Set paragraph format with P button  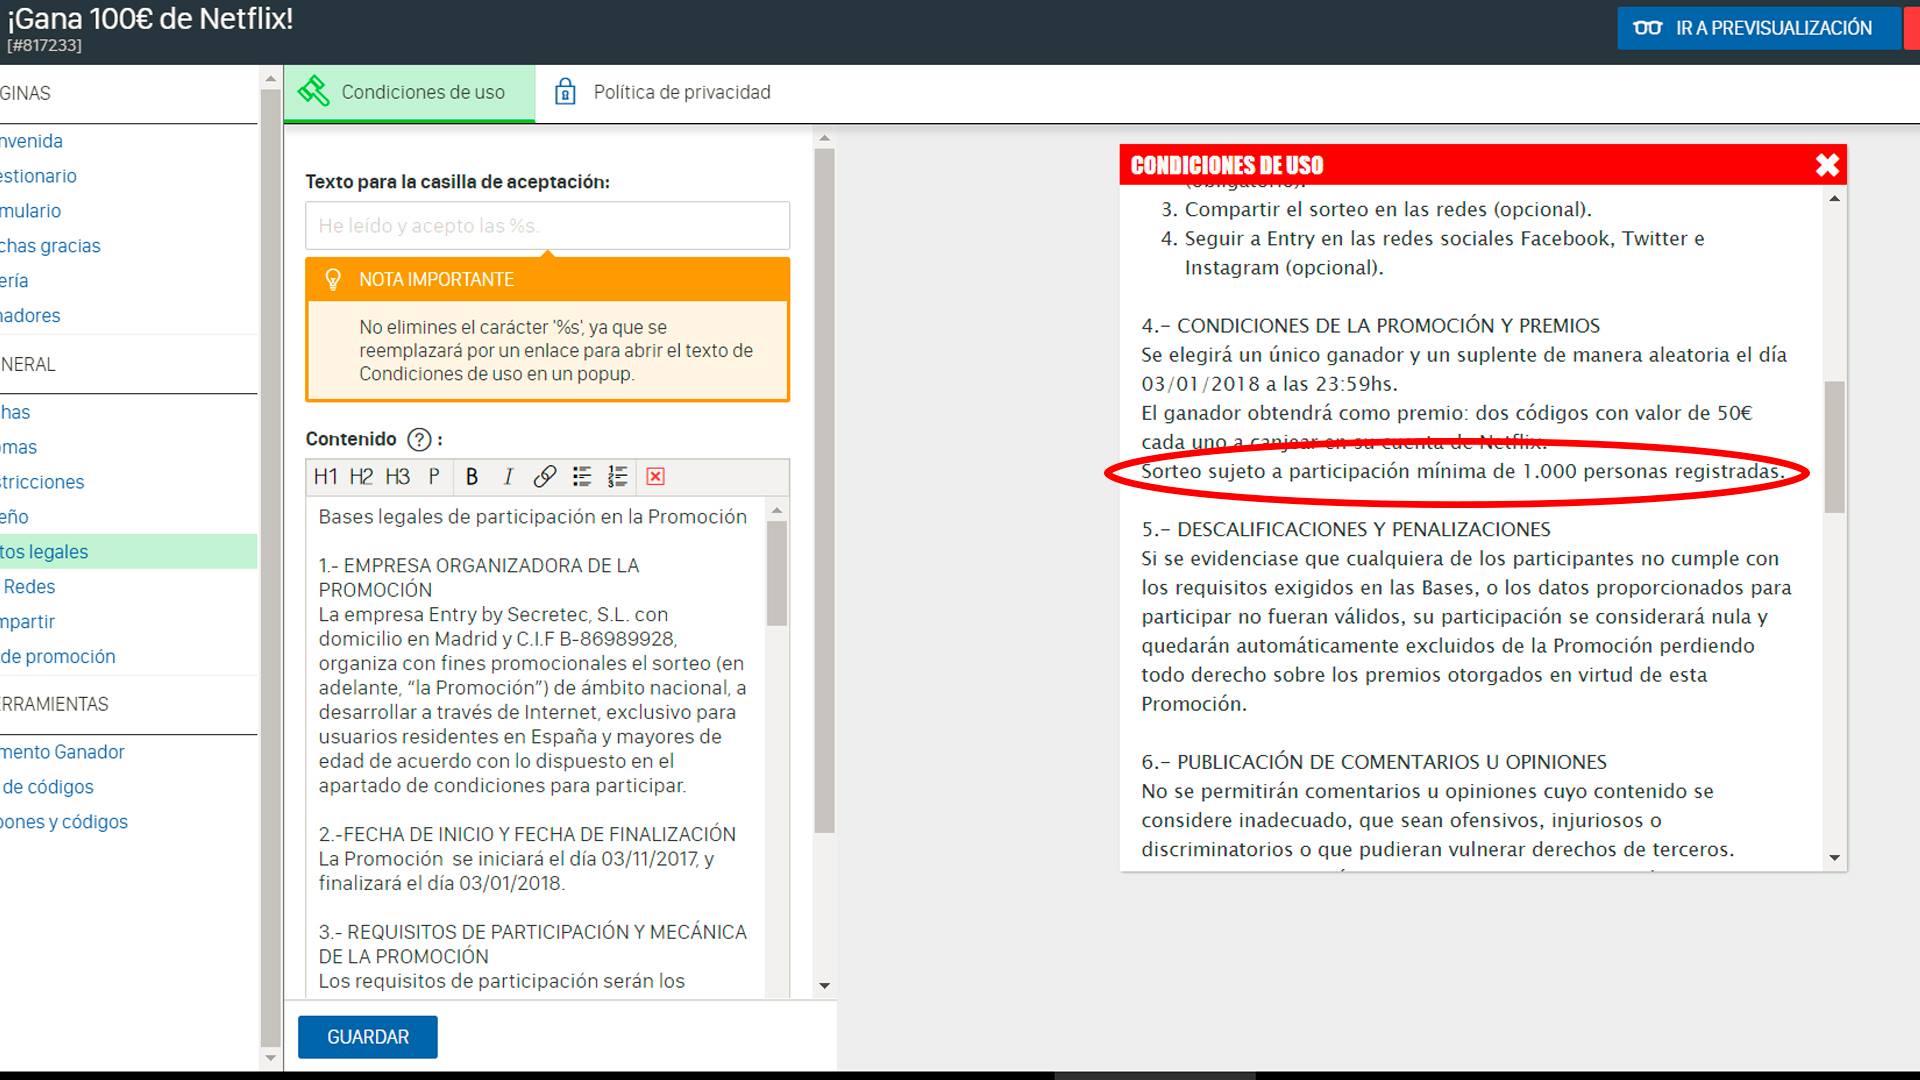(434, 477)
